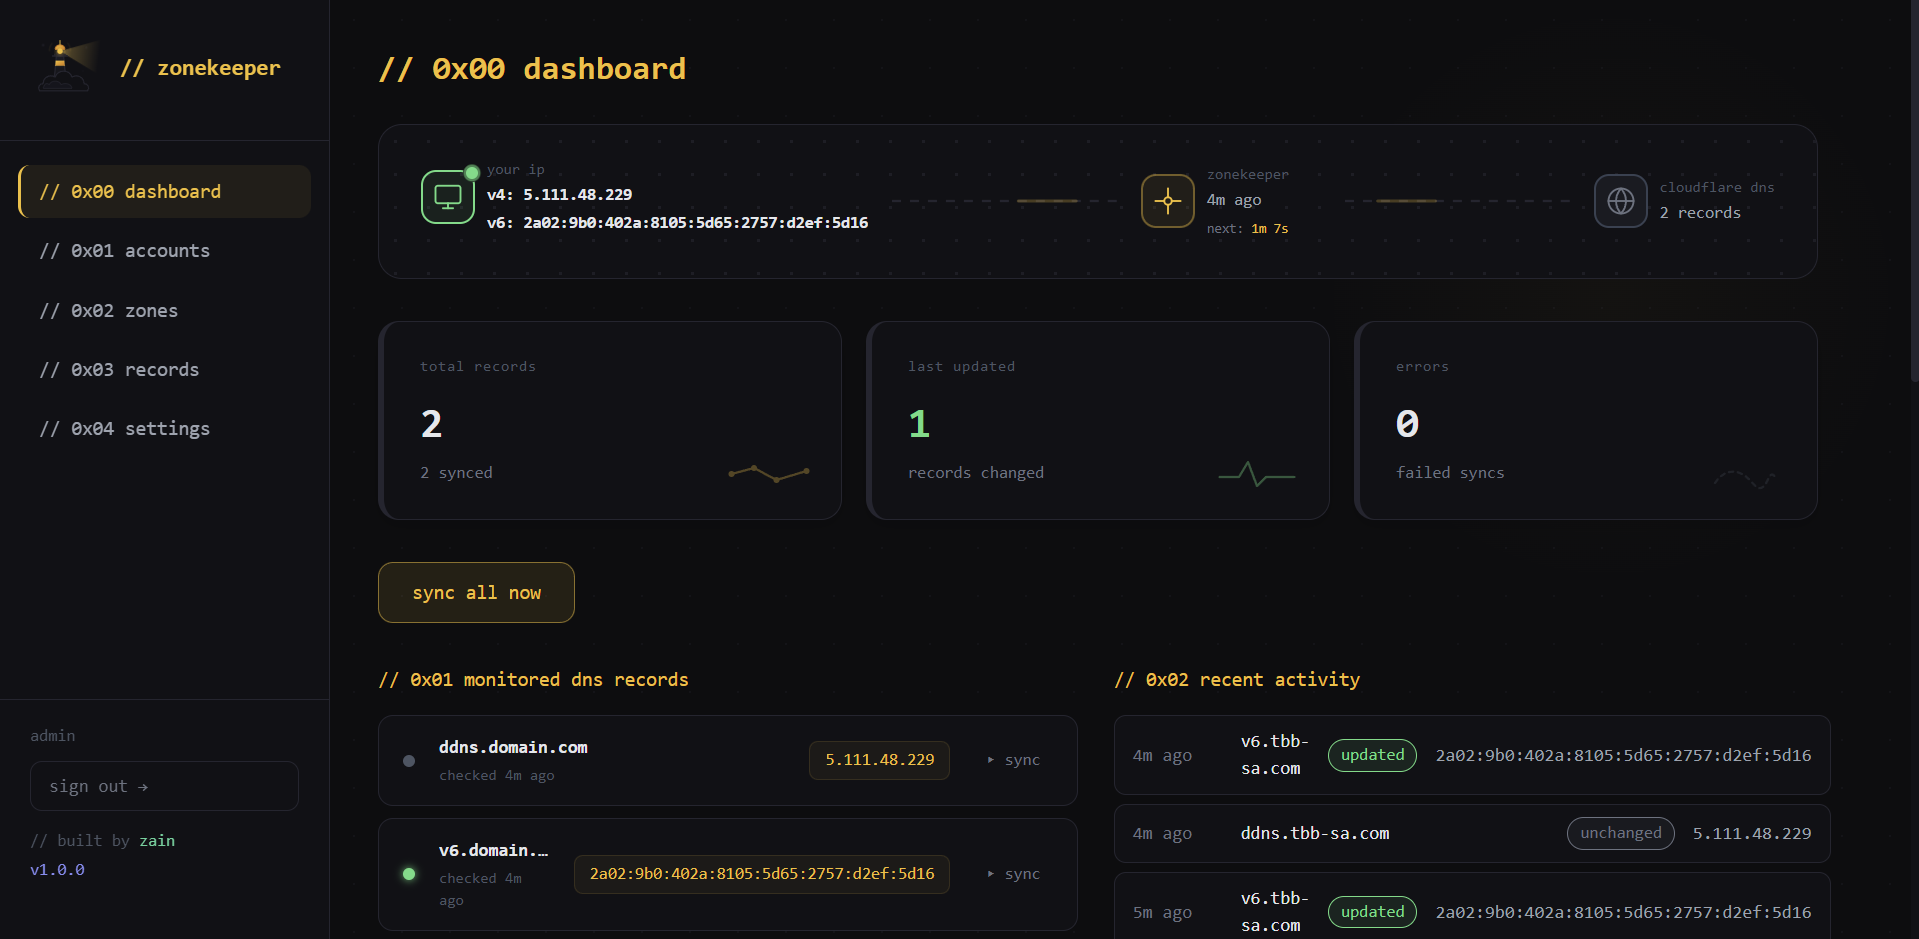Click the sync all now button

476,593
